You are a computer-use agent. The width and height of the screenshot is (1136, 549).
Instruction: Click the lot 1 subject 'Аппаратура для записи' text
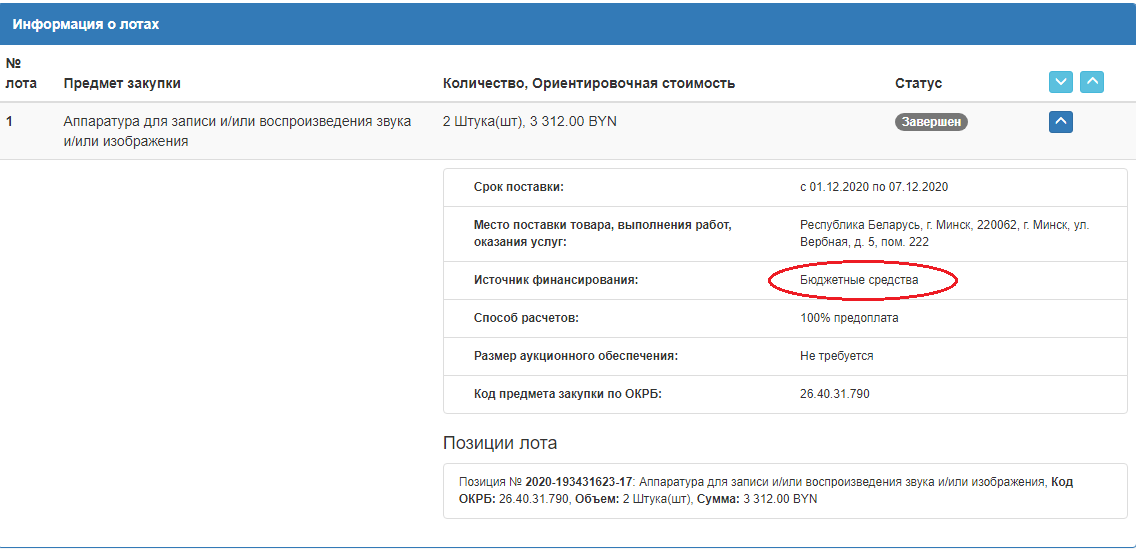click(238, 131)
